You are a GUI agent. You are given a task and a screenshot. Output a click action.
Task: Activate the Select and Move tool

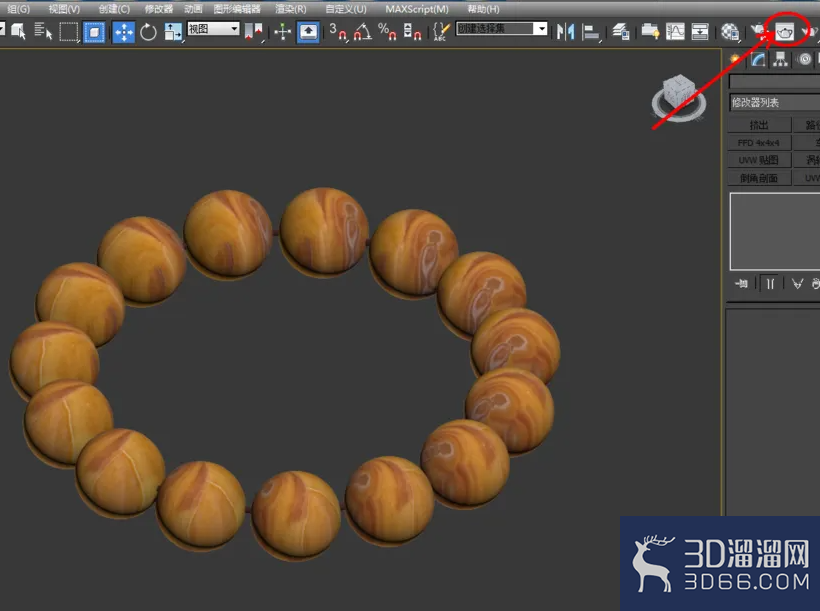(x=124, y=32)
